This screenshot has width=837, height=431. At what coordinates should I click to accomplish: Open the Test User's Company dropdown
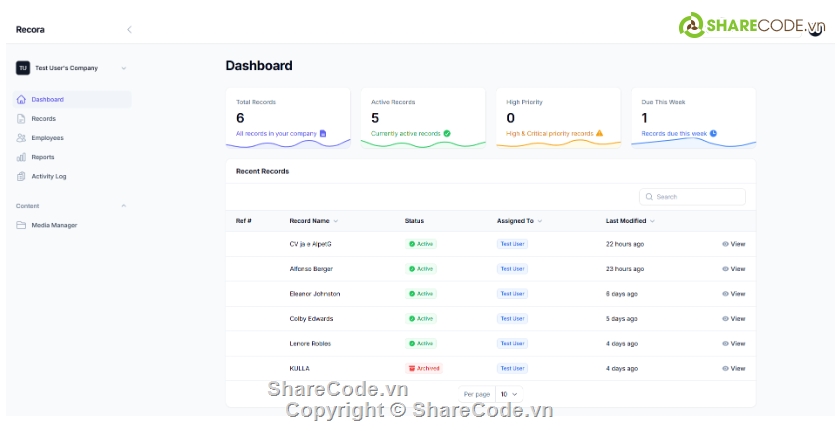[123, 68]
